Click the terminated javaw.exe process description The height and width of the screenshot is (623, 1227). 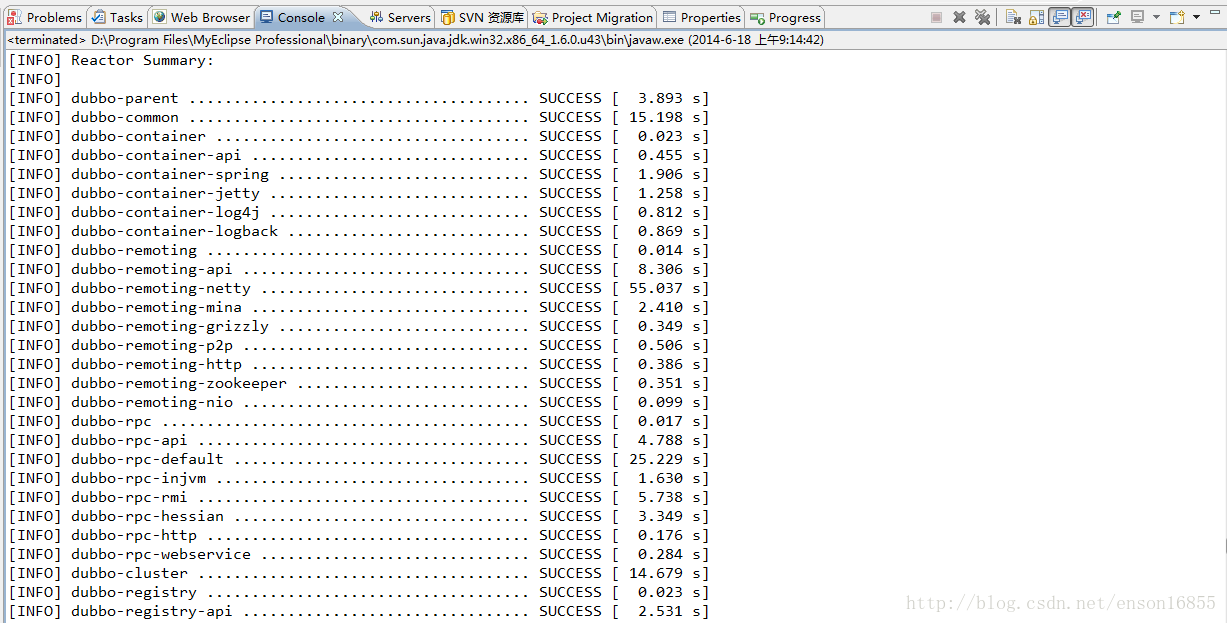point(415,40)
